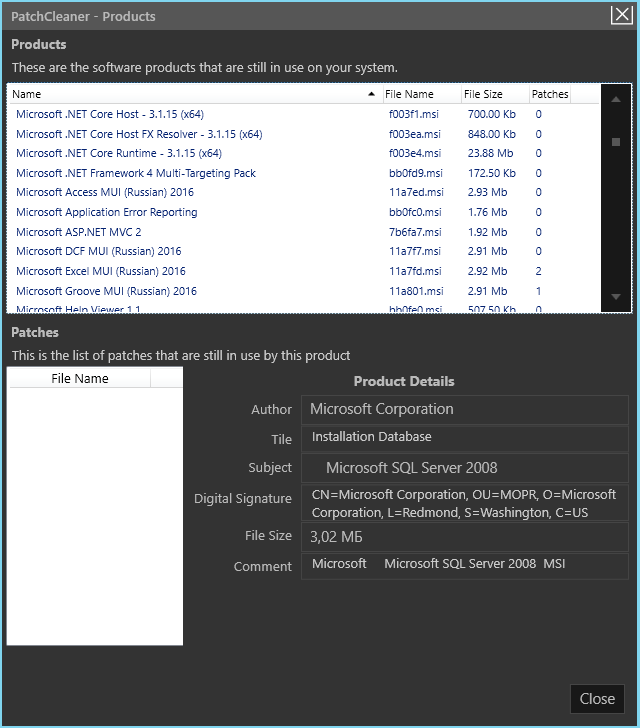Screen dimensions: 640x728
Task: Click patches count 1 for Groove MUI
Action: pos(538,291)
